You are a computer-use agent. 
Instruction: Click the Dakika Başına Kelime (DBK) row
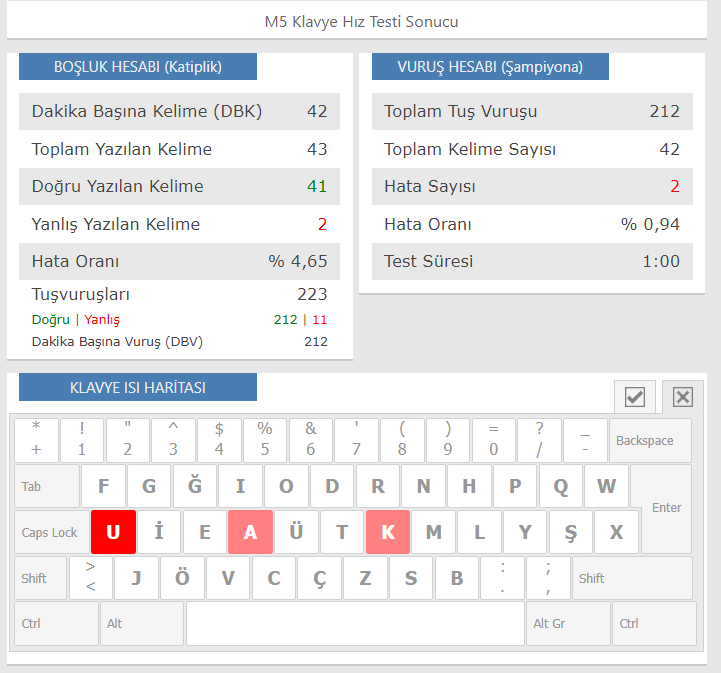tap(179, 111)
